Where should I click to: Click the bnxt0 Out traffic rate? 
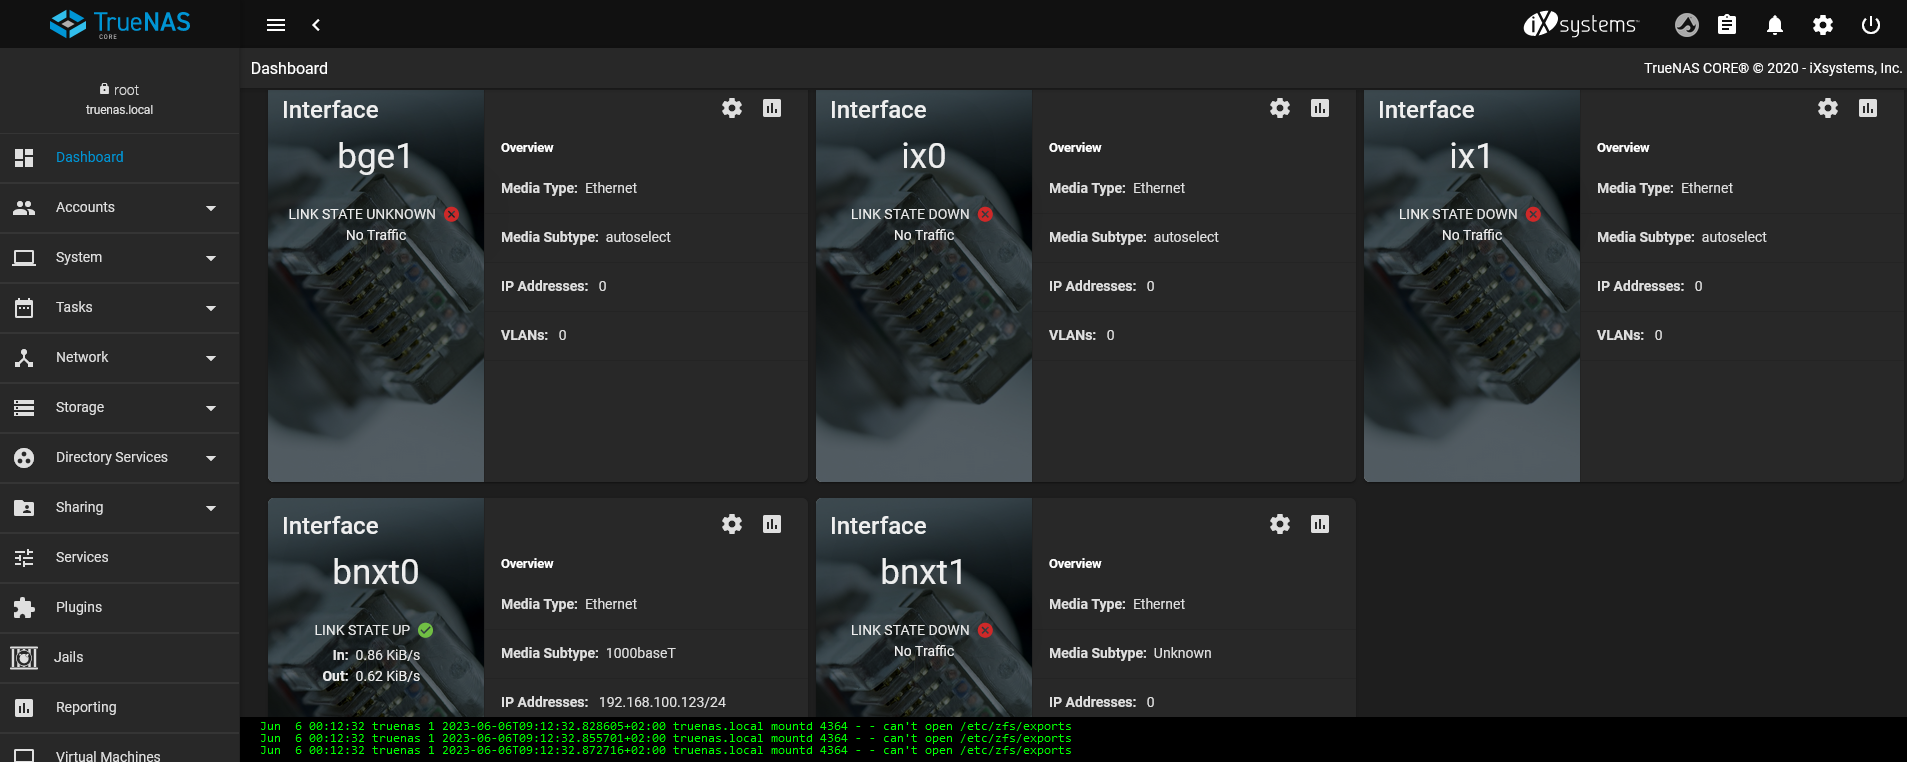[371, 676]
